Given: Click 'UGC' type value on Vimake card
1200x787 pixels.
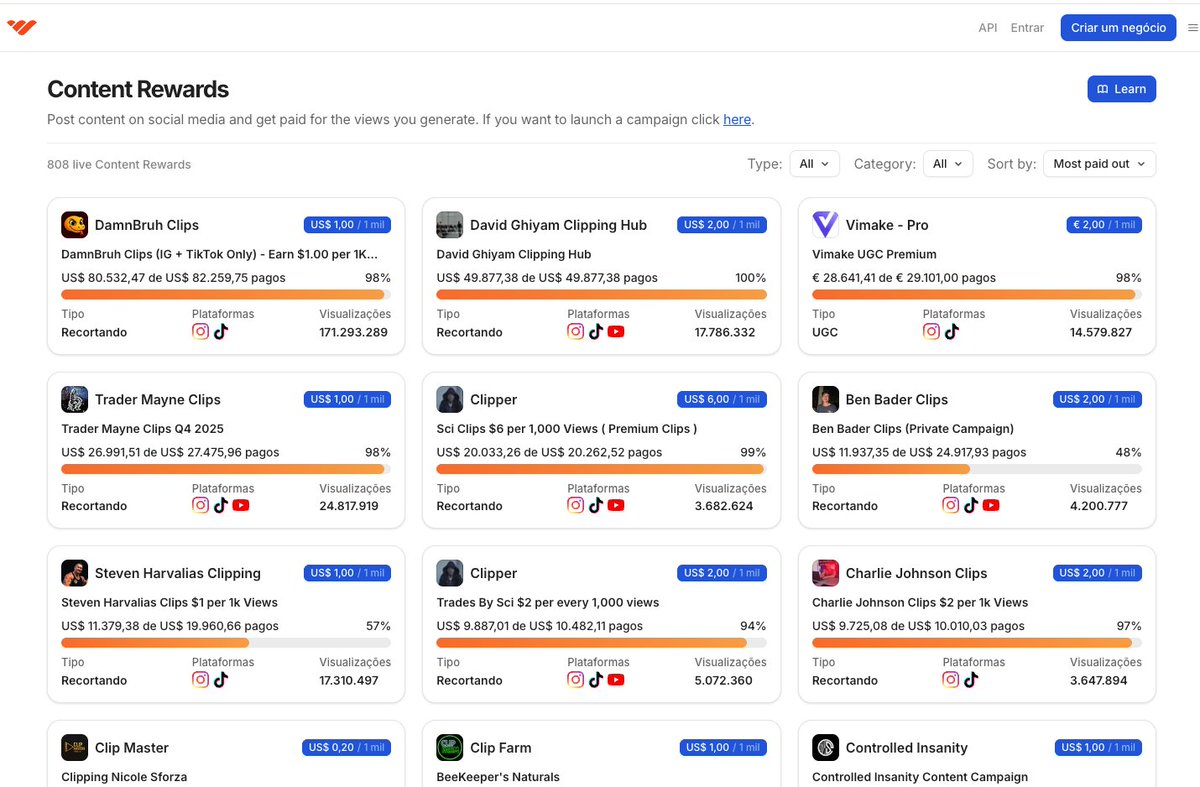Looking at the screenshot, I should point(825,332).
